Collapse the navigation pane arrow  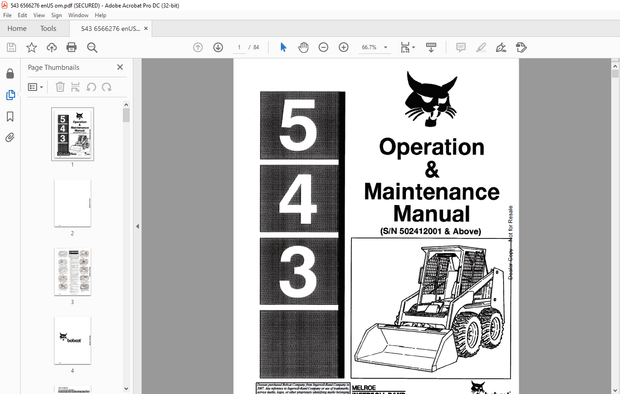point(138,226)
